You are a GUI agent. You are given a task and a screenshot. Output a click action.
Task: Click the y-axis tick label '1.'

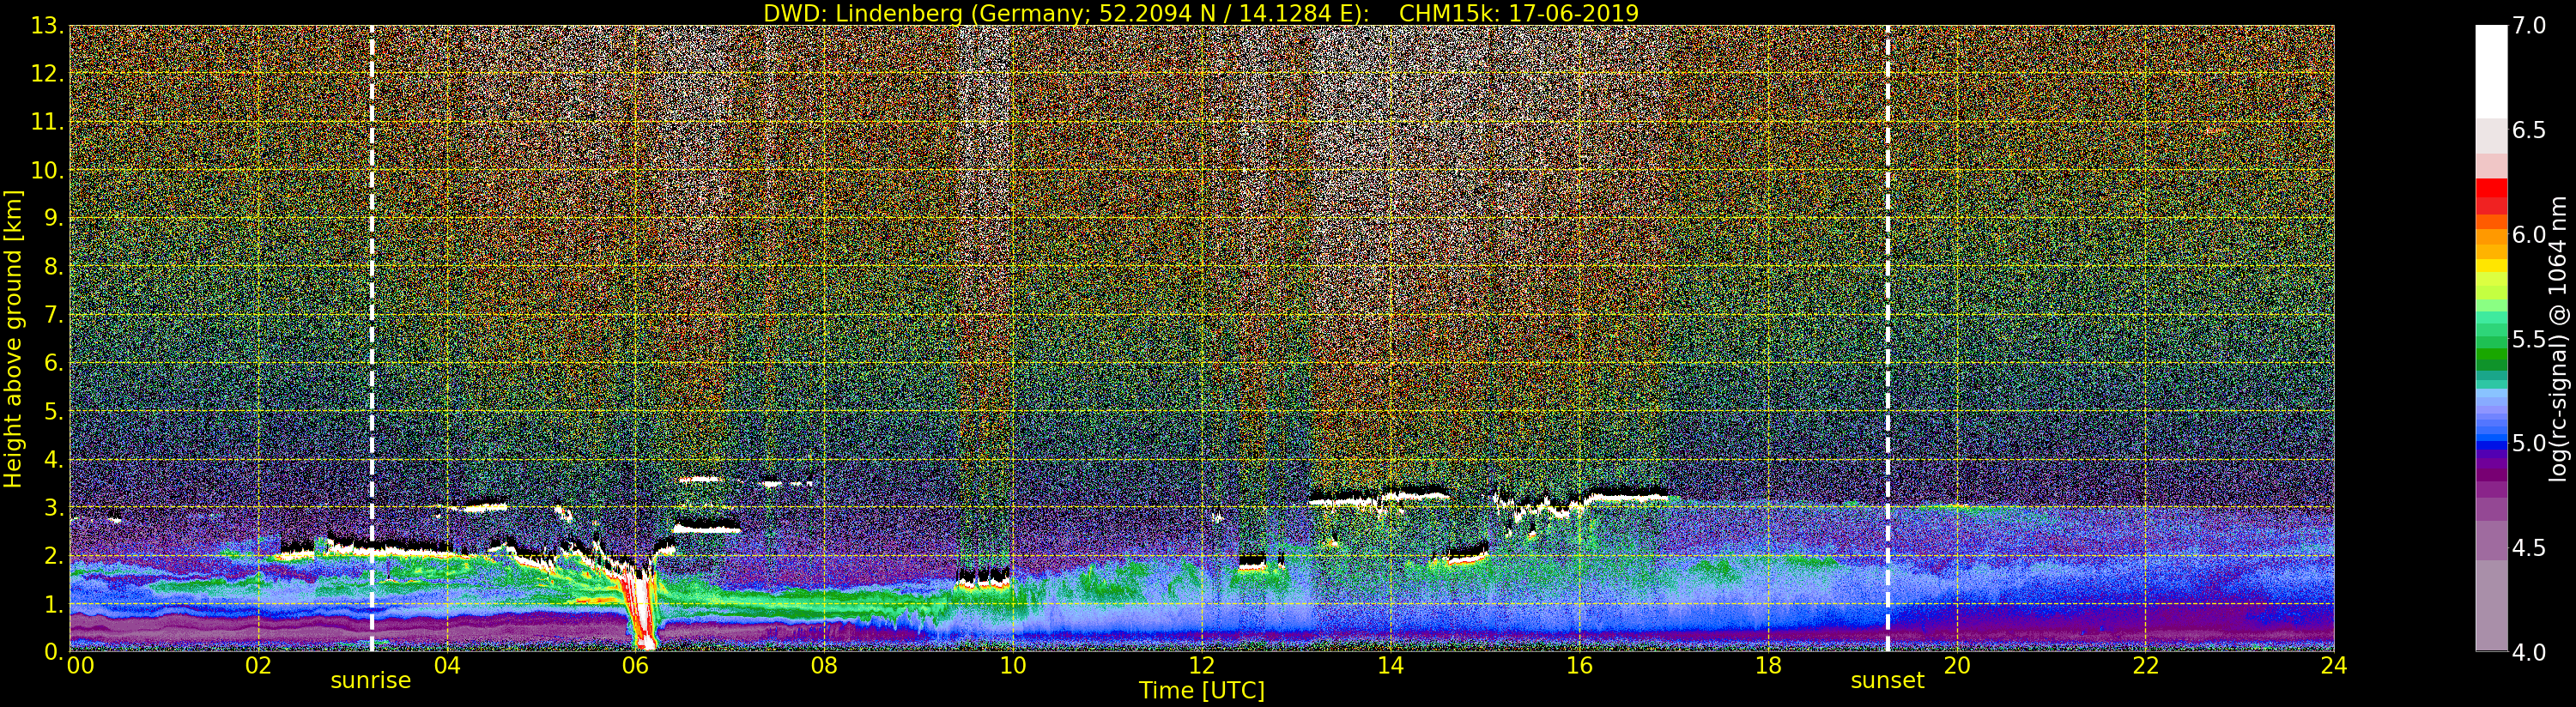point(54,603)
